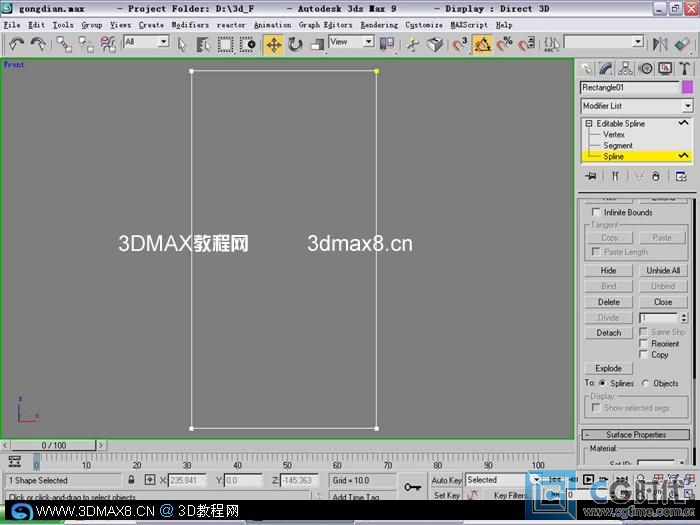Toggle 3D Snaps magnet icon

point(460,45)
